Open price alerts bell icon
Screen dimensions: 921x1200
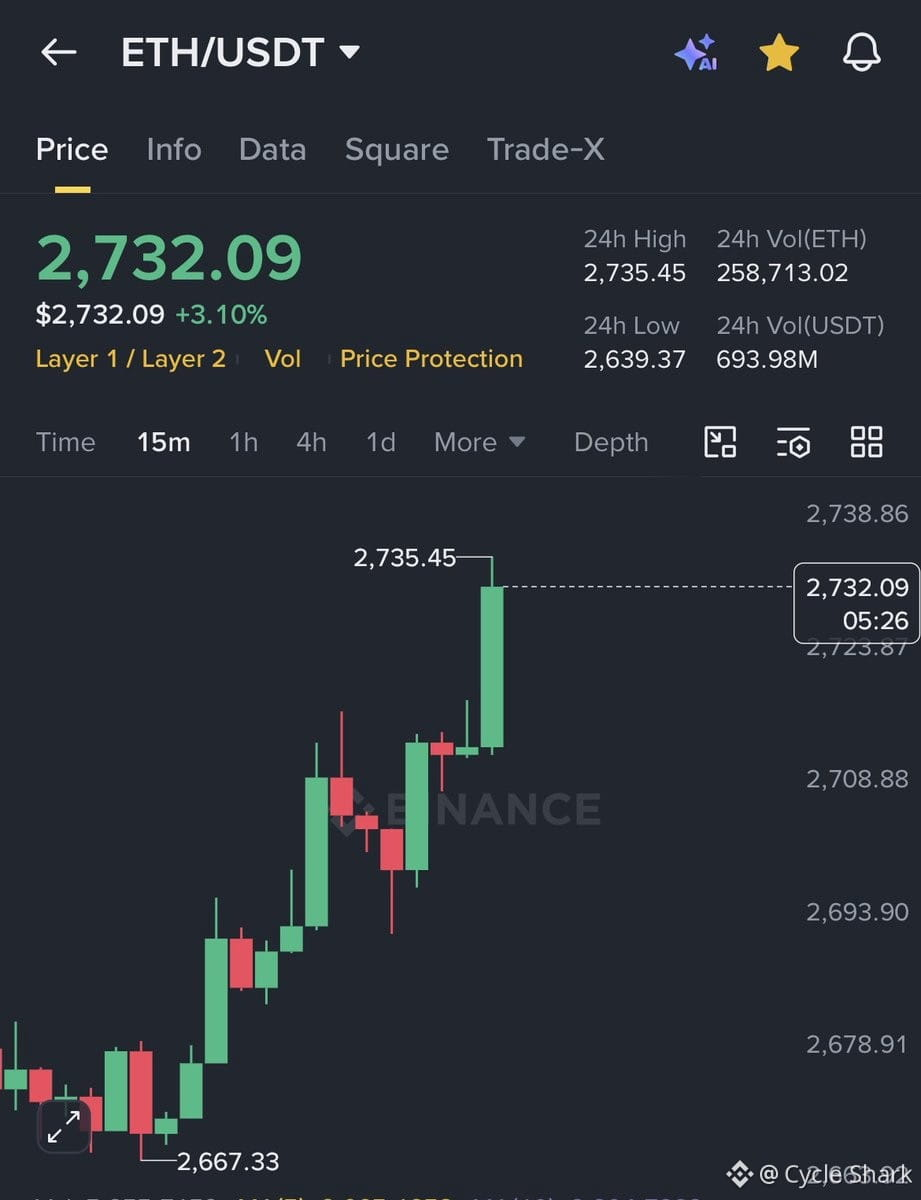[x=861, y=53]
